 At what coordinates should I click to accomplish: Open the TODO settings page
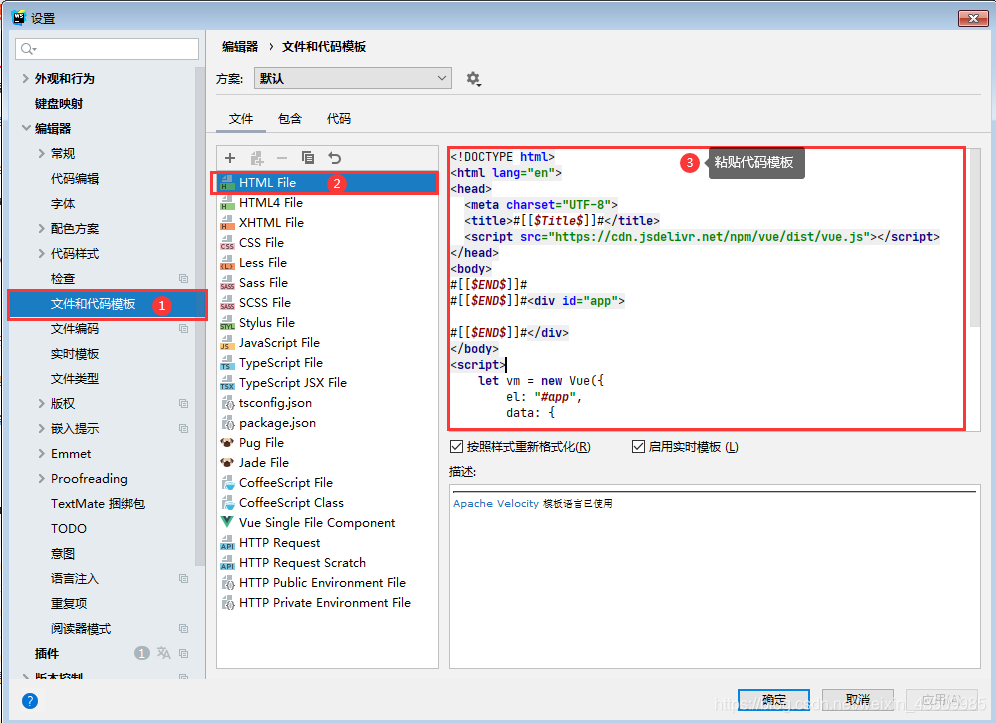69,529
